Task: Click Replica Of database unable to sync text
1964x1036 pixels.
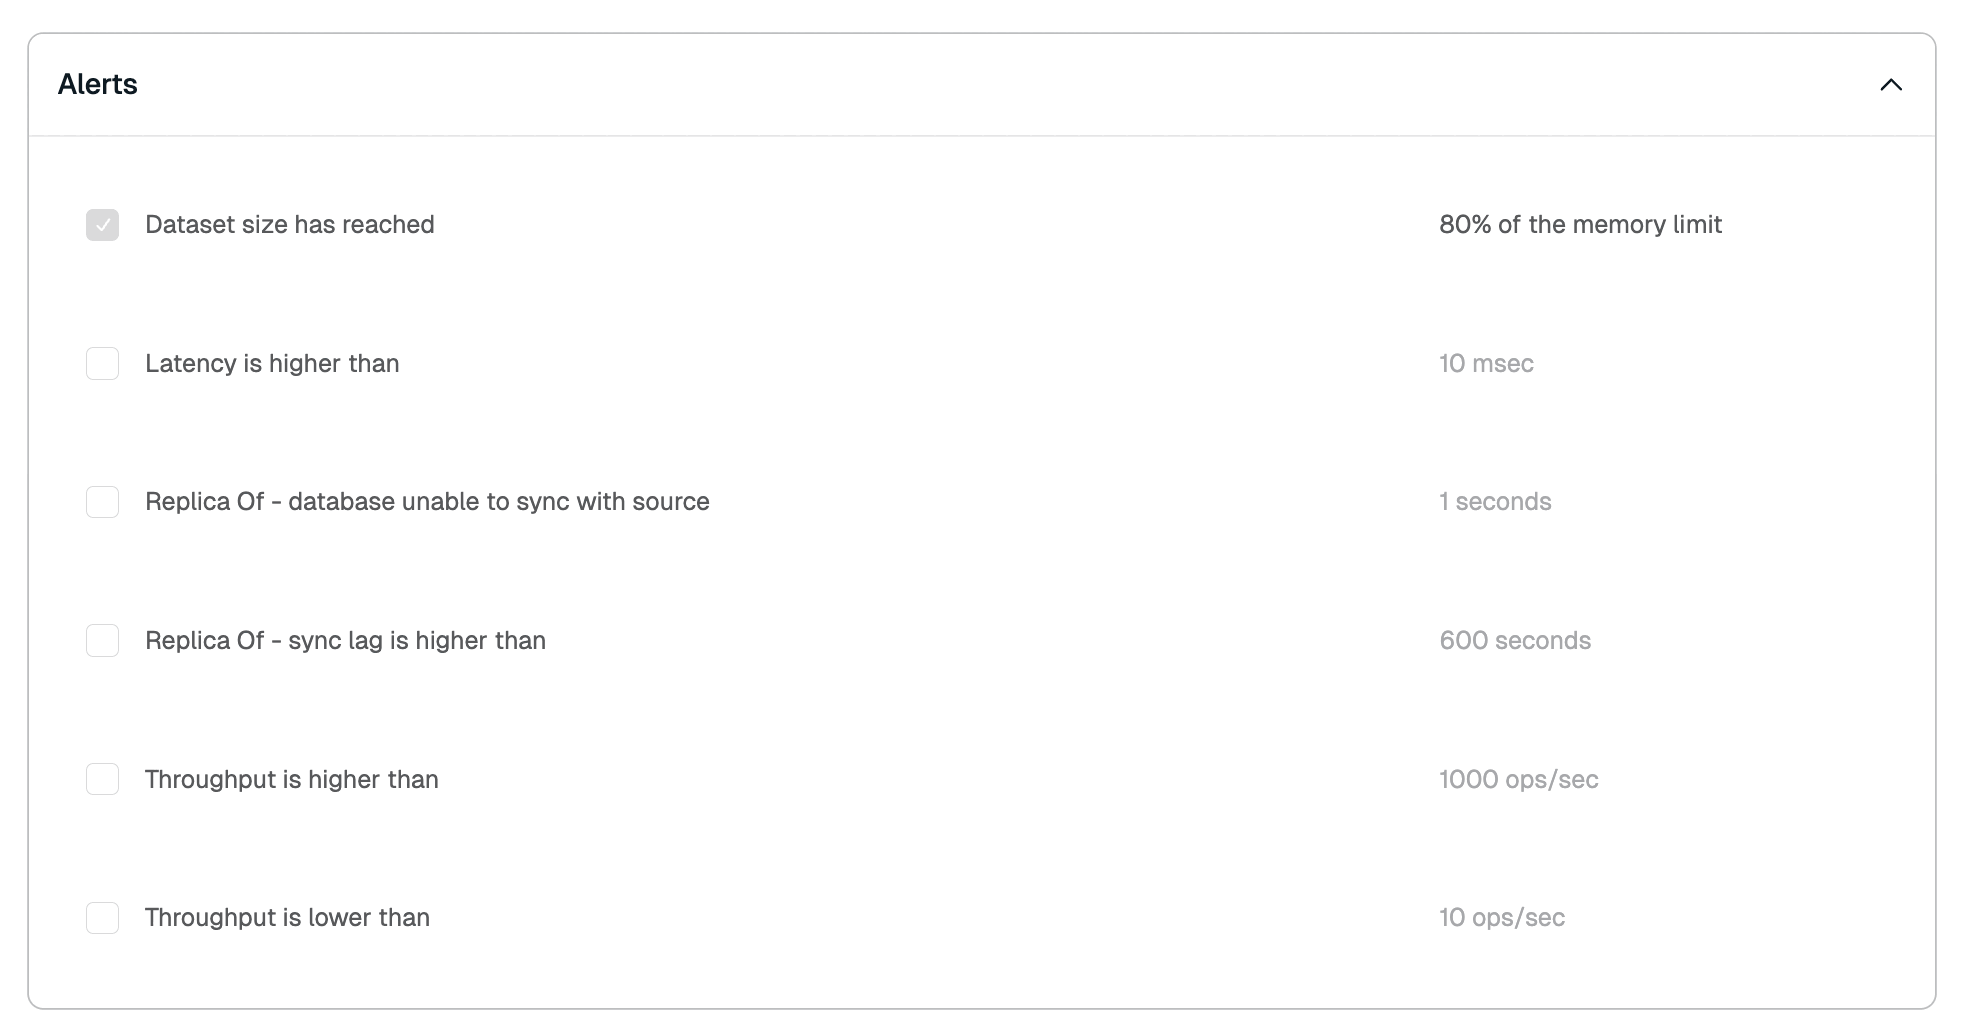Action: [427, 502]
